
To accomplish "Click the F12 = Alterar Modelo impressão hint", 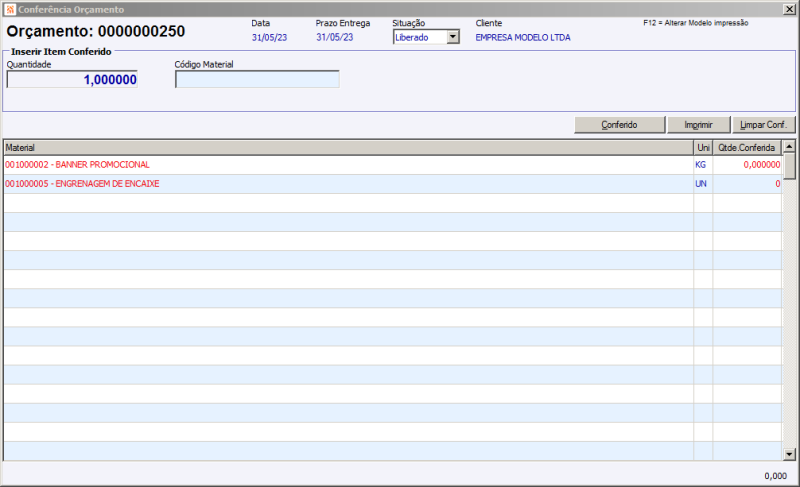I will [x=696, y=23].
